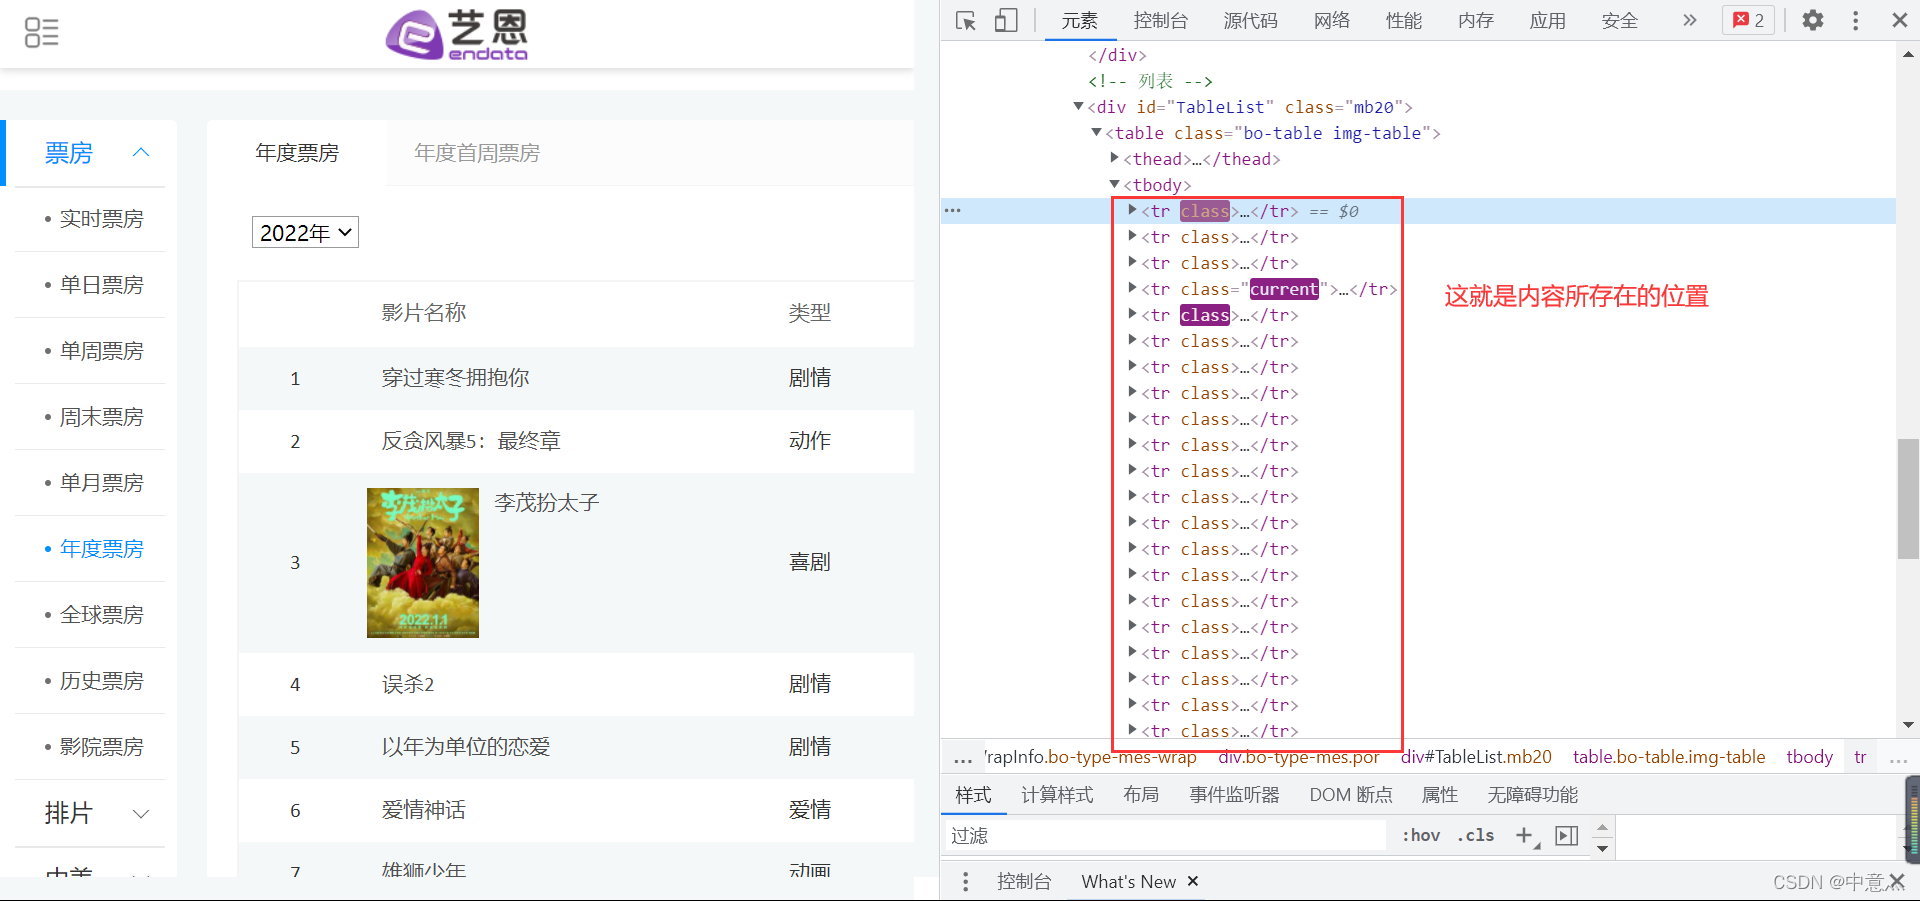Go to 实时票房 in sidebar
The height and width of the screenshot is (901, 1920).
[101, 219]
